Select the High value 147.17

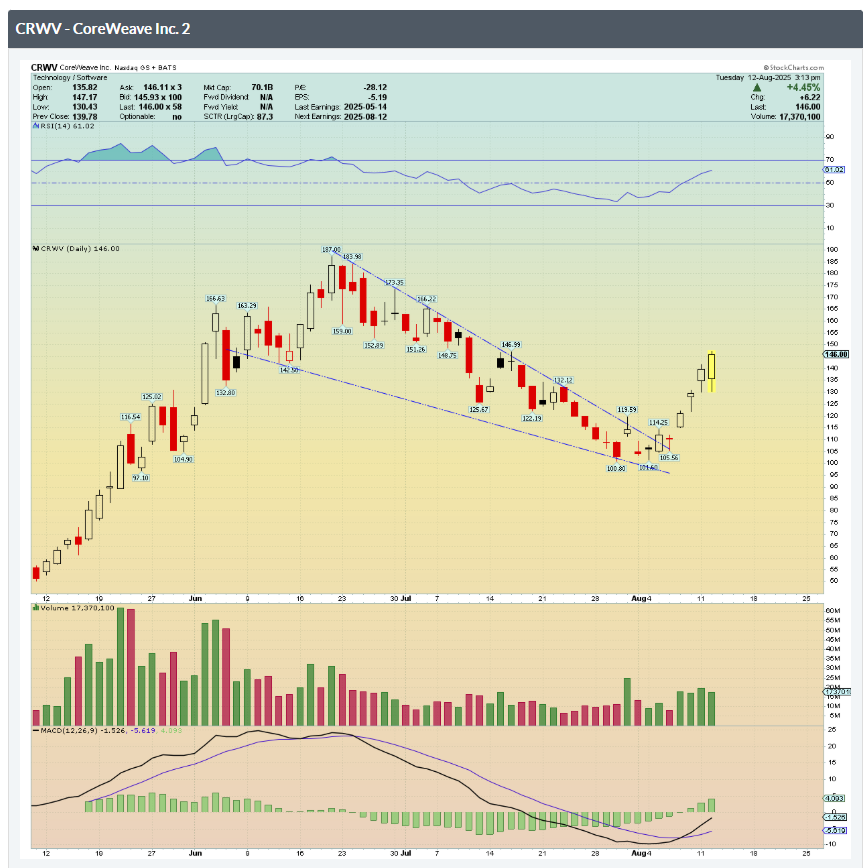[85, 97]
